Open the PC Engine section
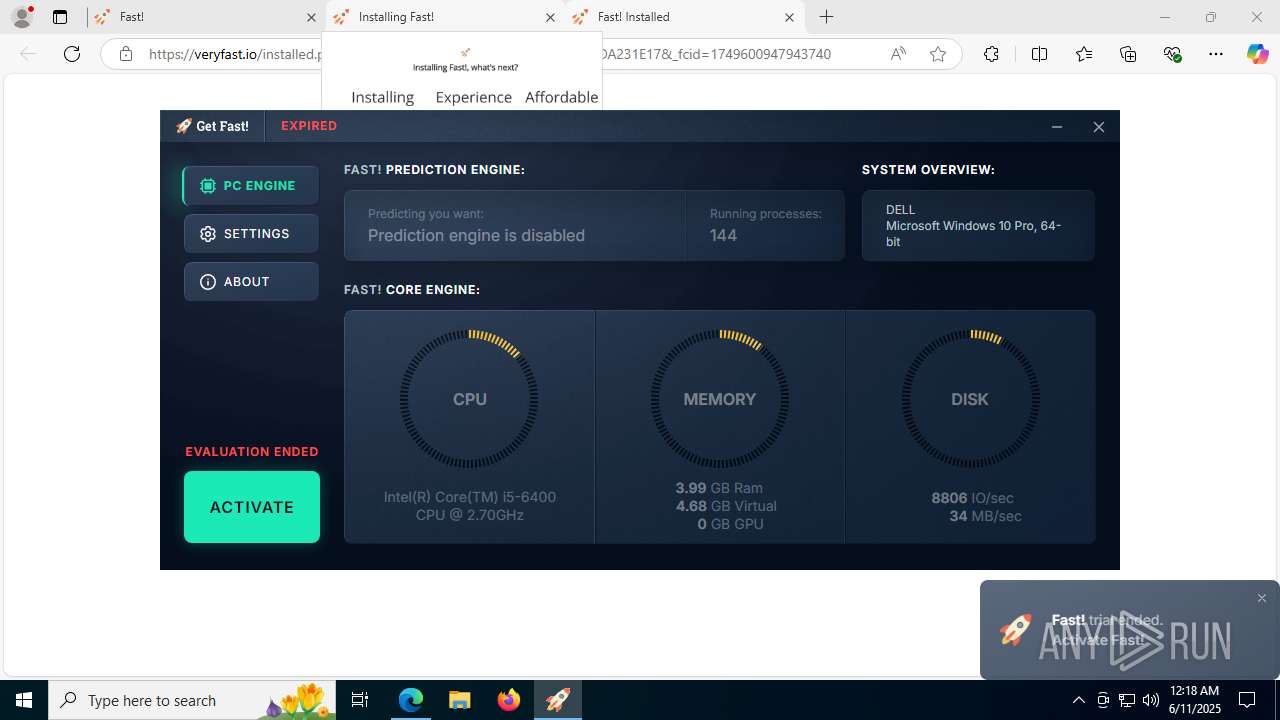This screenshot has width=1280, height=720. (x=251, y=186)
